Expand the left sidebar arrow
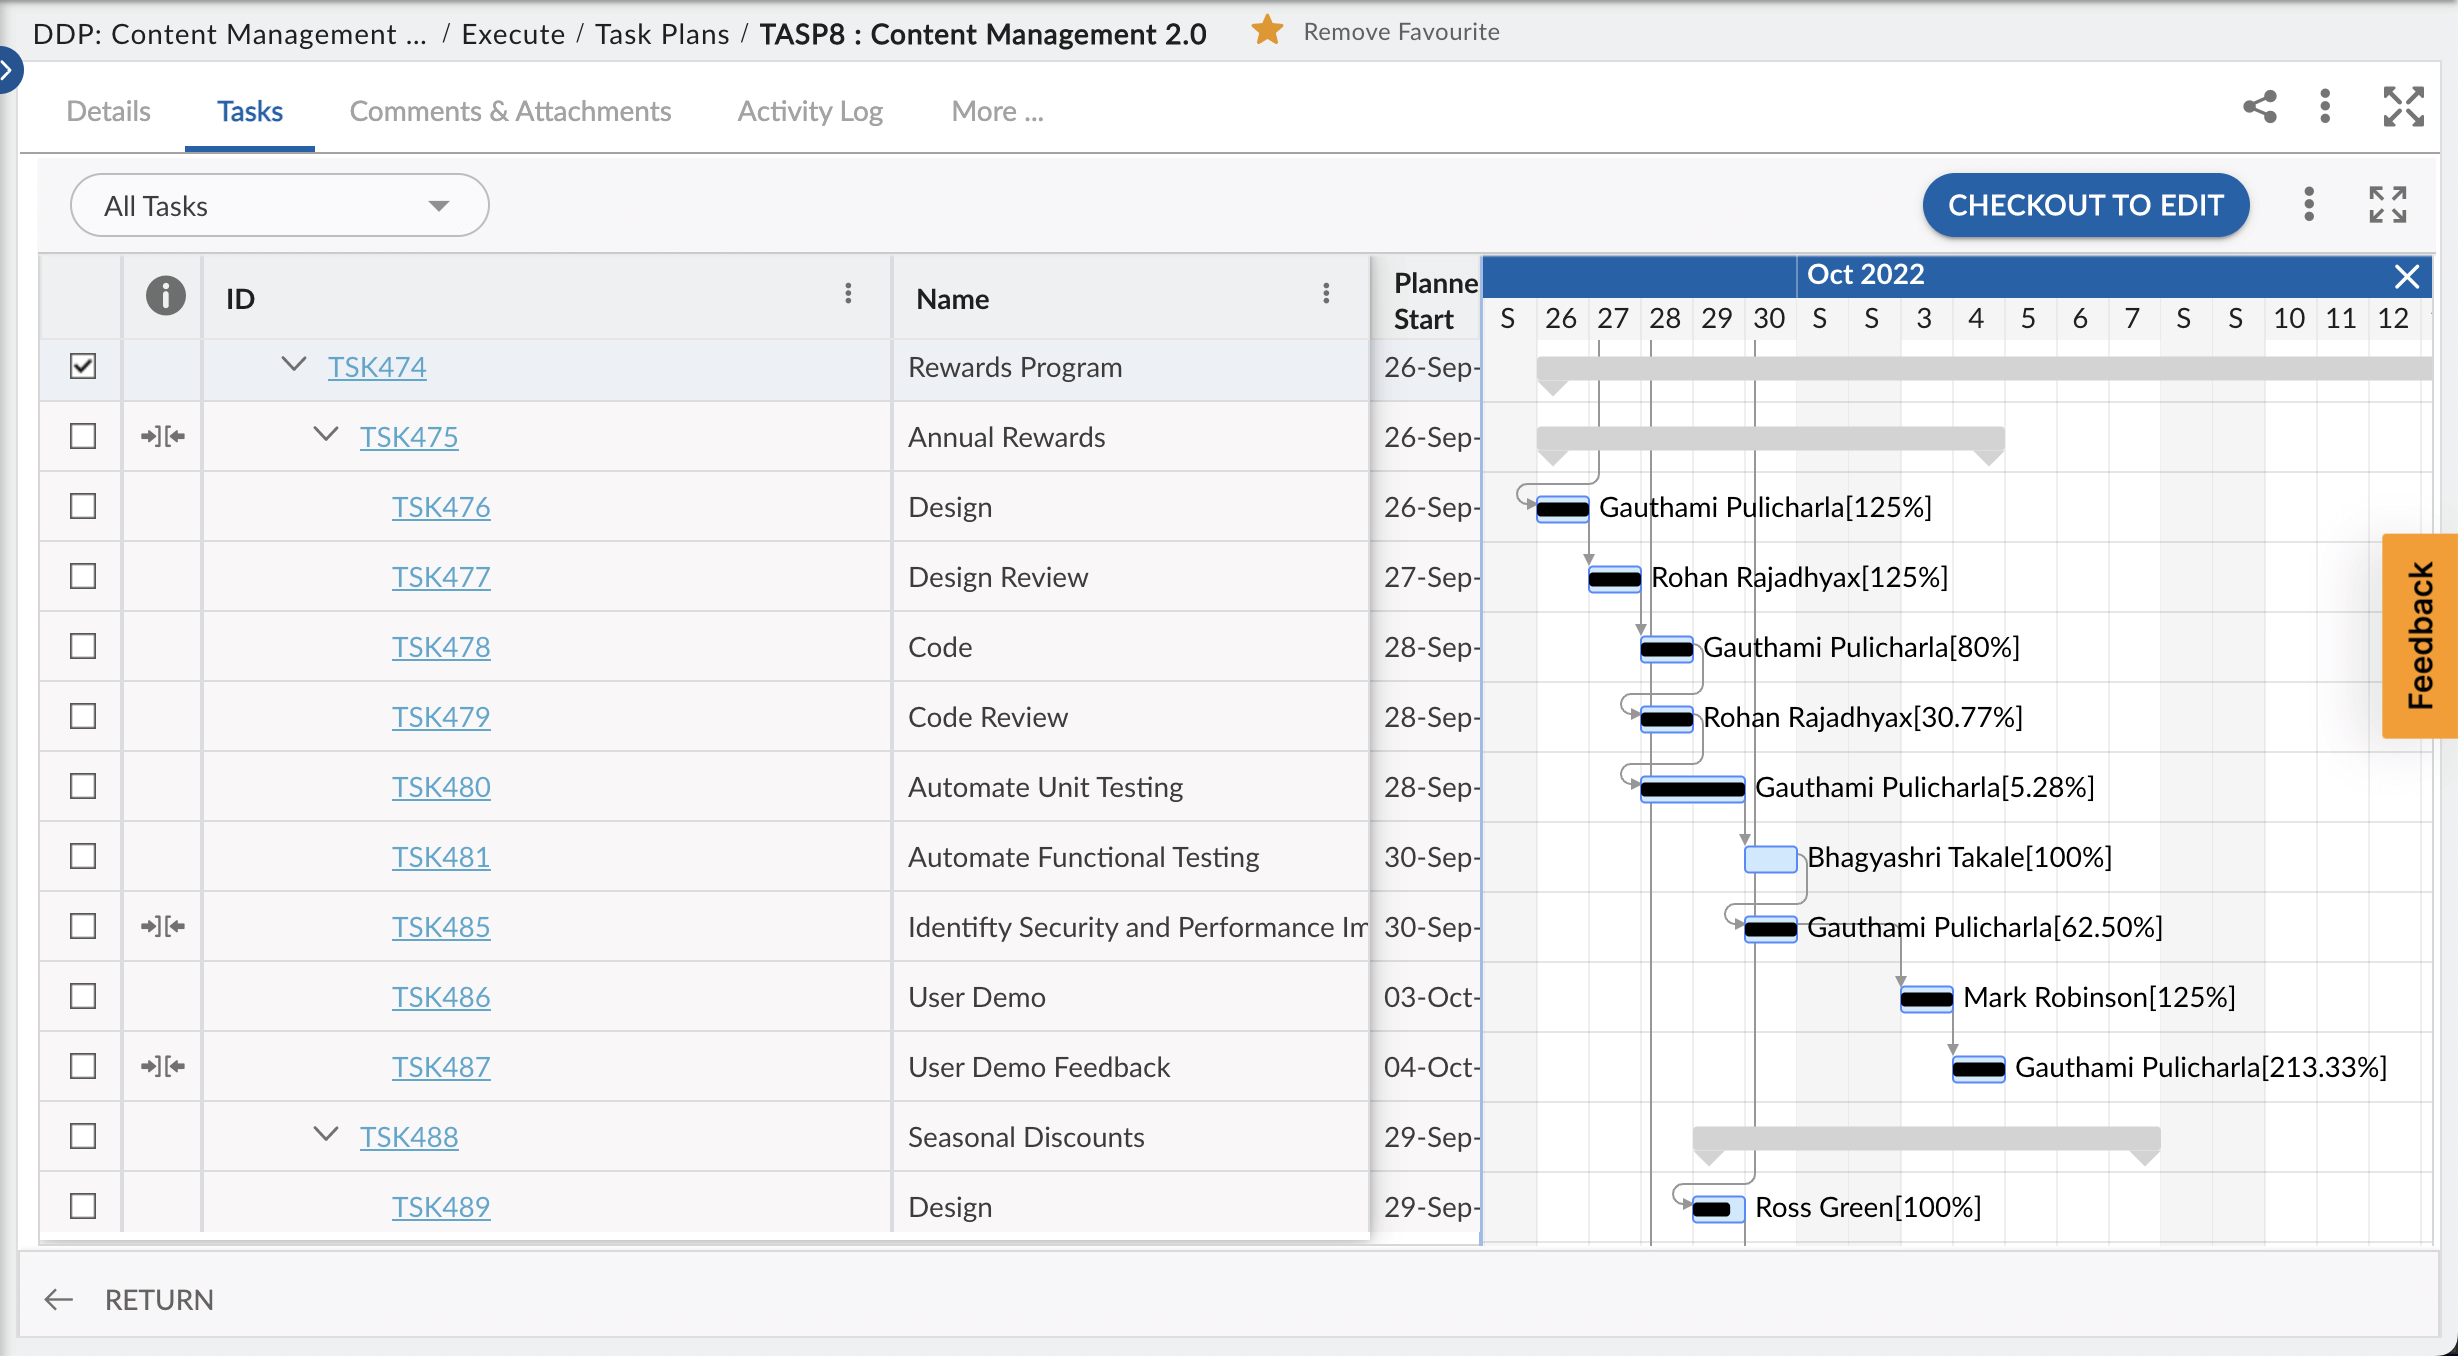 click(x=8, y=70)
